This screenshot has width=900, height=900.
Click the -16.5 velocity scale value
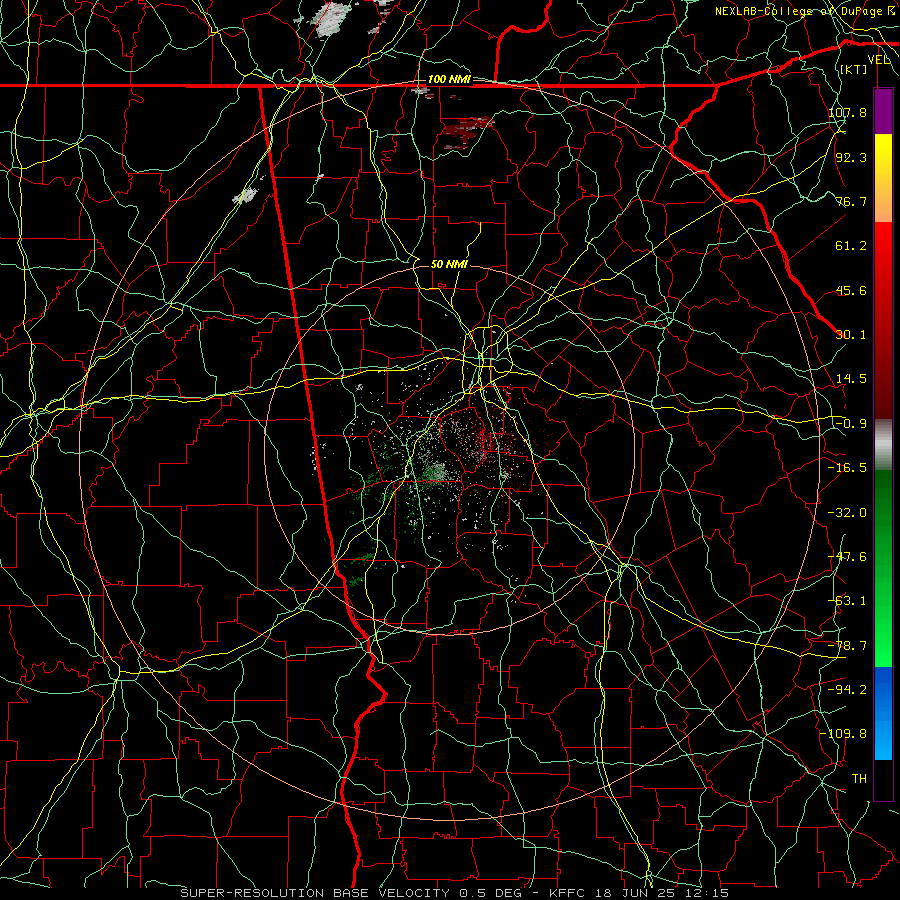[848, 468]
